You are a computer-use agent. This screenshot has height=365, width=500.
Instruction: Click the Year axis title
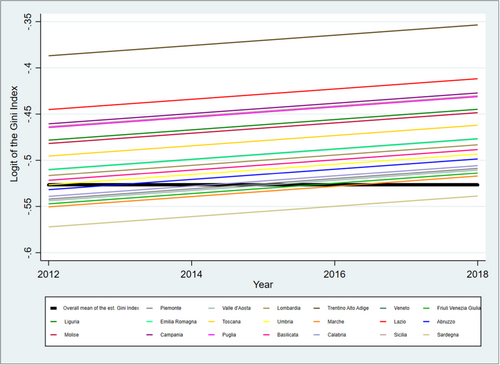(263, 285)
